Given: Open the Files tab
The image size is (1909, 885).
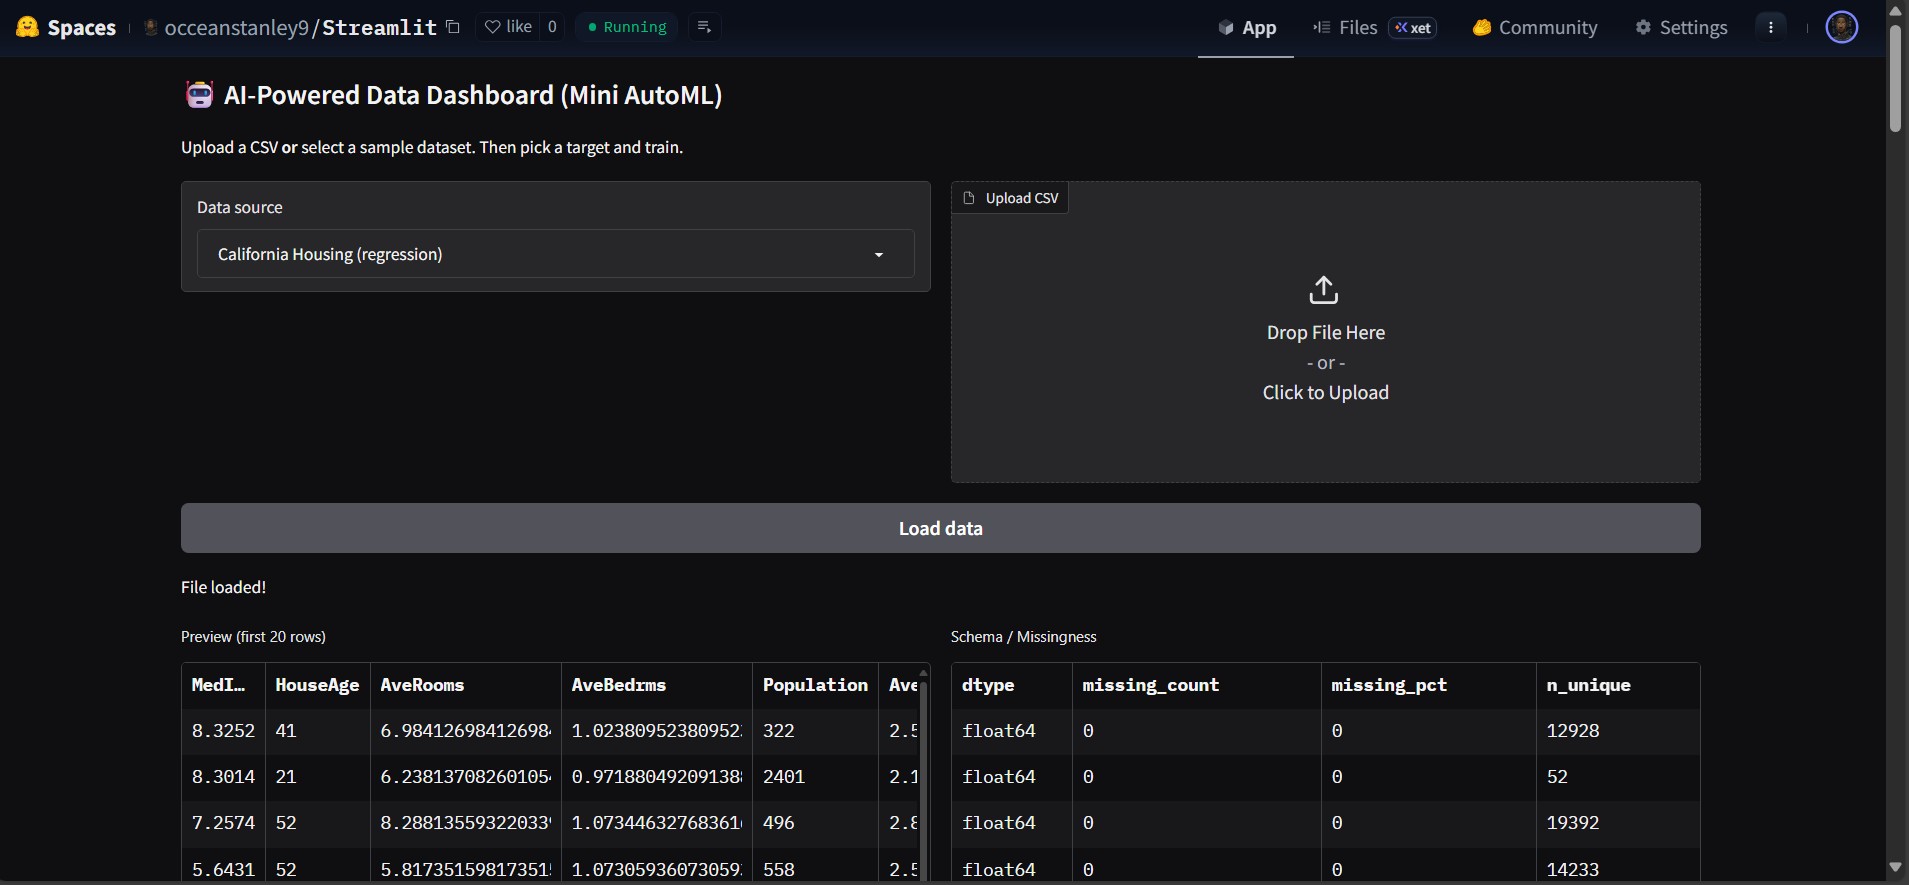Looking at the screenshot, I should 1346,28.
